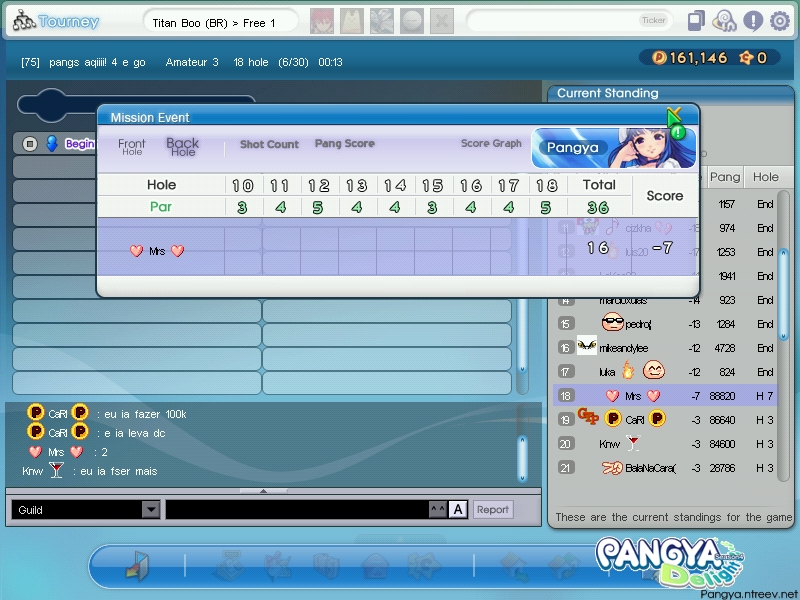Click the player list scrollbar down arrow
The height and width of the screenshot is (600, 800).
pos(522,368)
